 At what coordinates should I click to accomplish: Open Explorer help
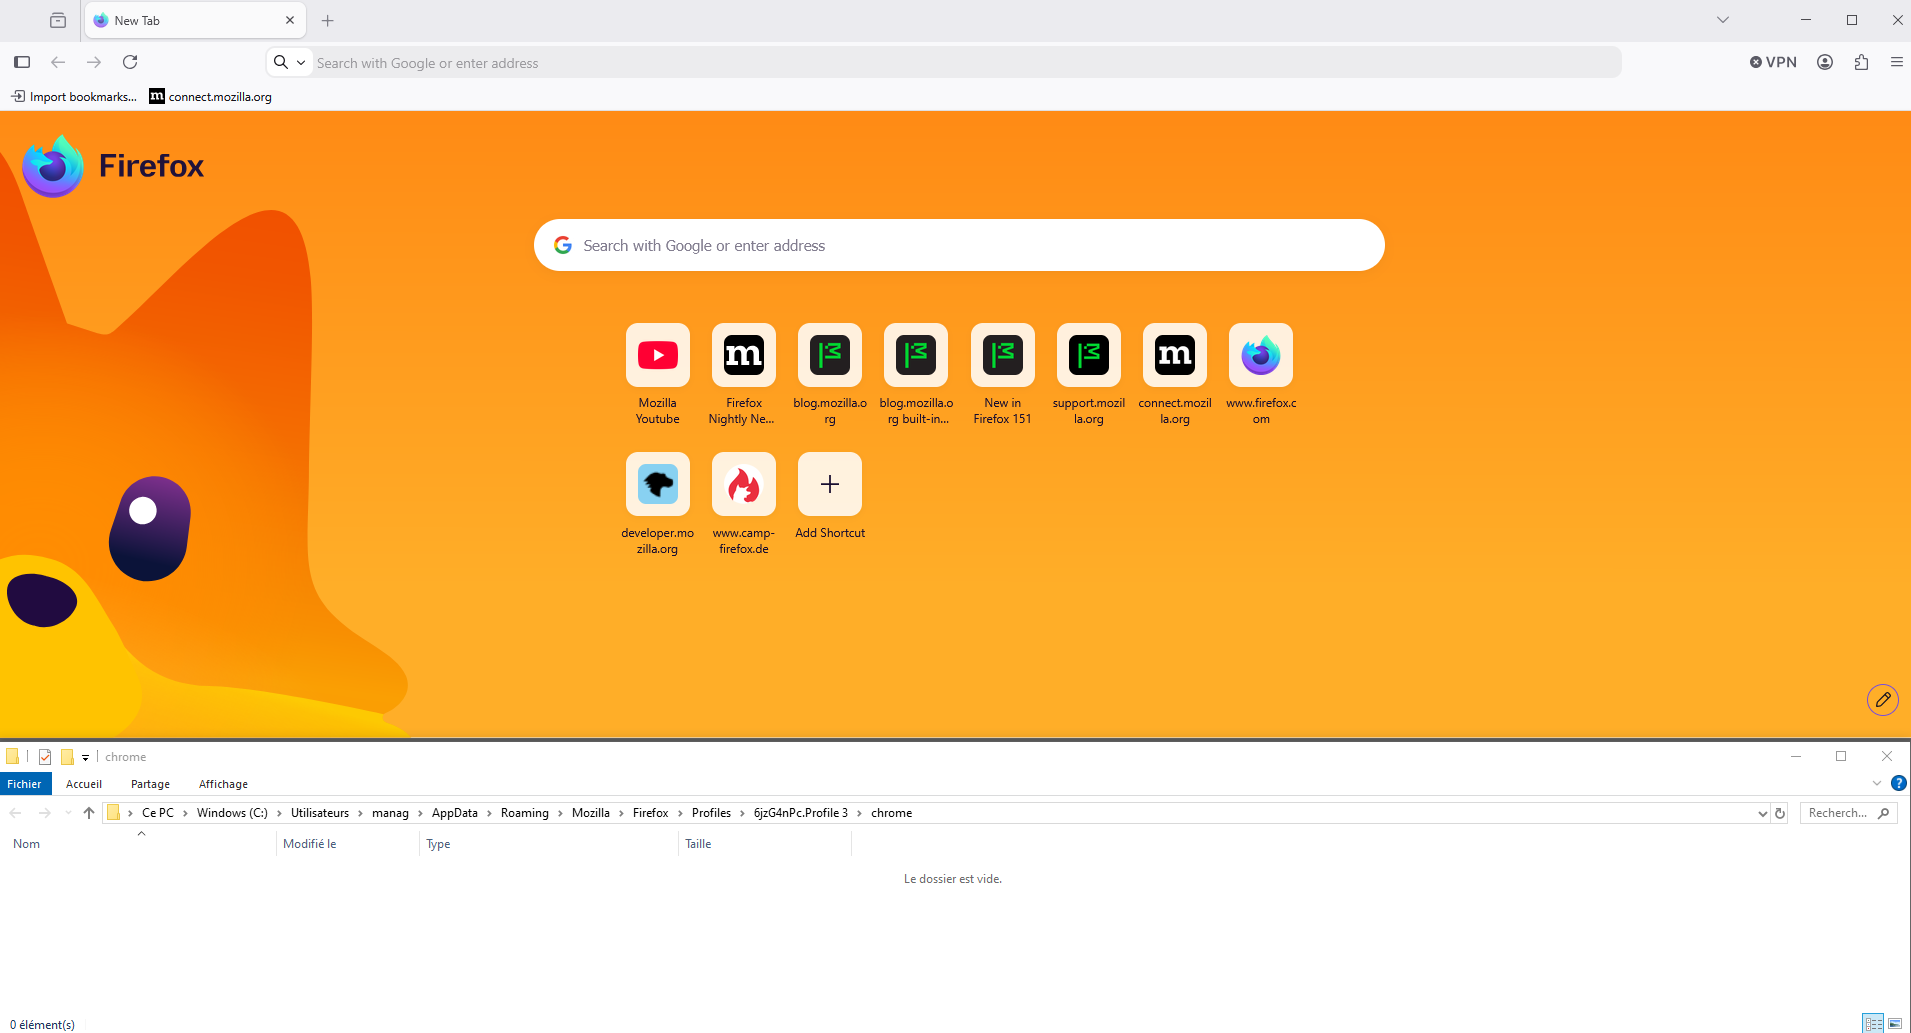point(1899,784)
